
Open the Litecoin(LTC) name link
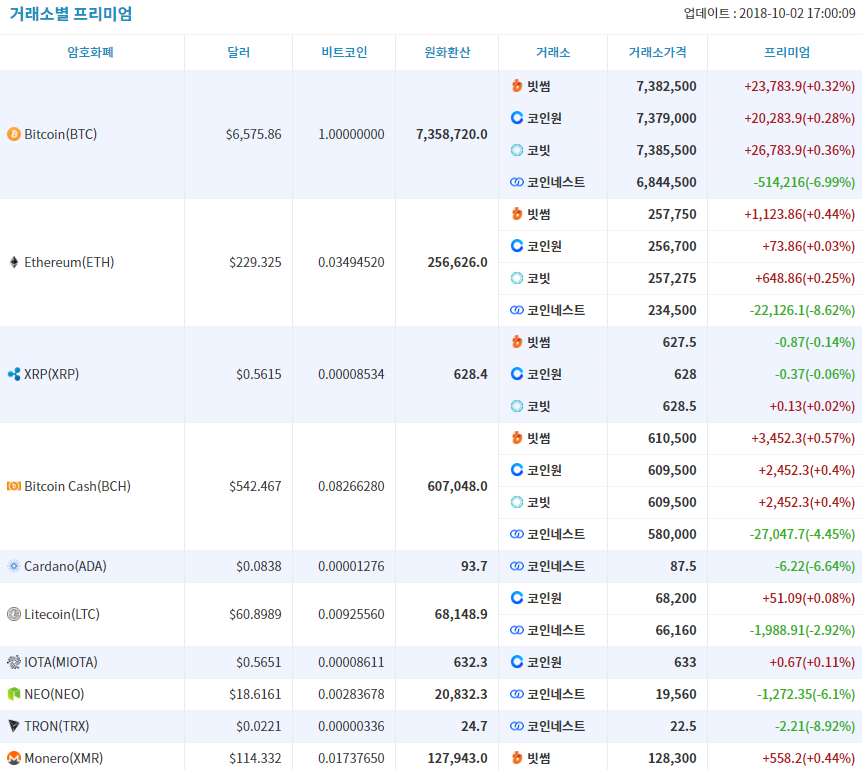tap(62, 614)
